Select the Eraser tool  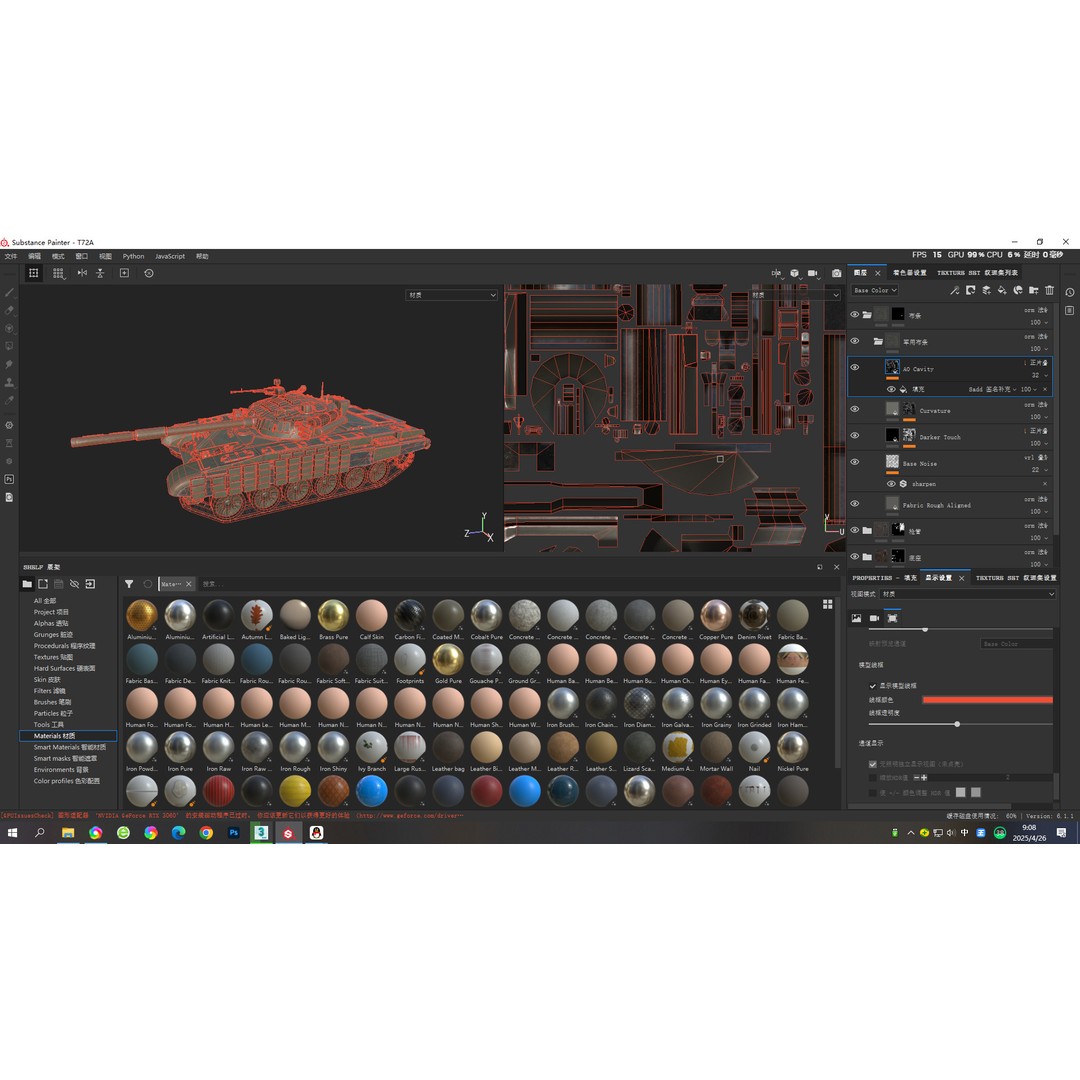coord(9,311)
